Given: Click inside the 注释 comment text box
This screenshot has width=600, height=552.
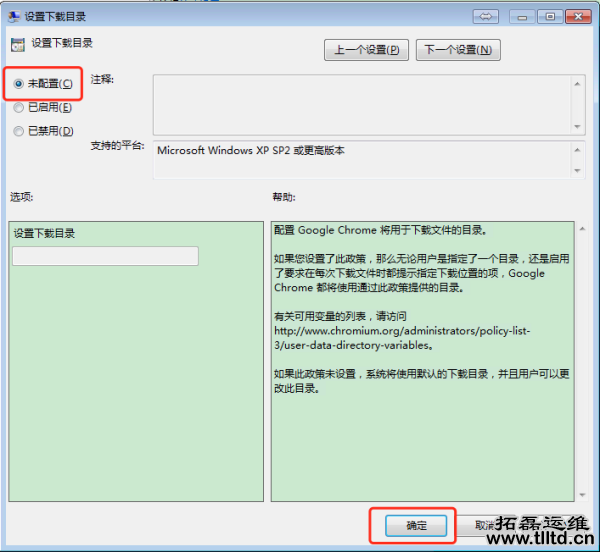Looking at the screenshot, I should pyautogui.click(x=362, y=105).
